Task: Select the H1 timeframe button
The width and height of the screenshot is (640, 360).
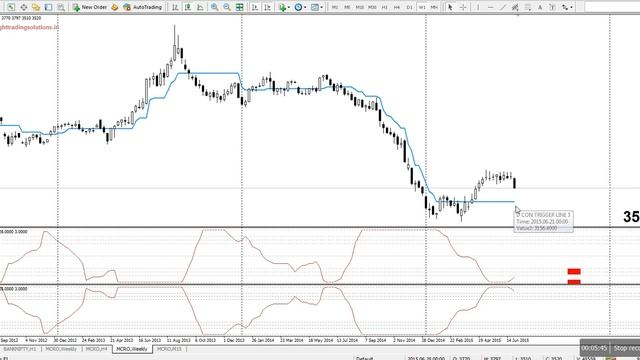Action: pyautogui.click(x=384, y=7)
